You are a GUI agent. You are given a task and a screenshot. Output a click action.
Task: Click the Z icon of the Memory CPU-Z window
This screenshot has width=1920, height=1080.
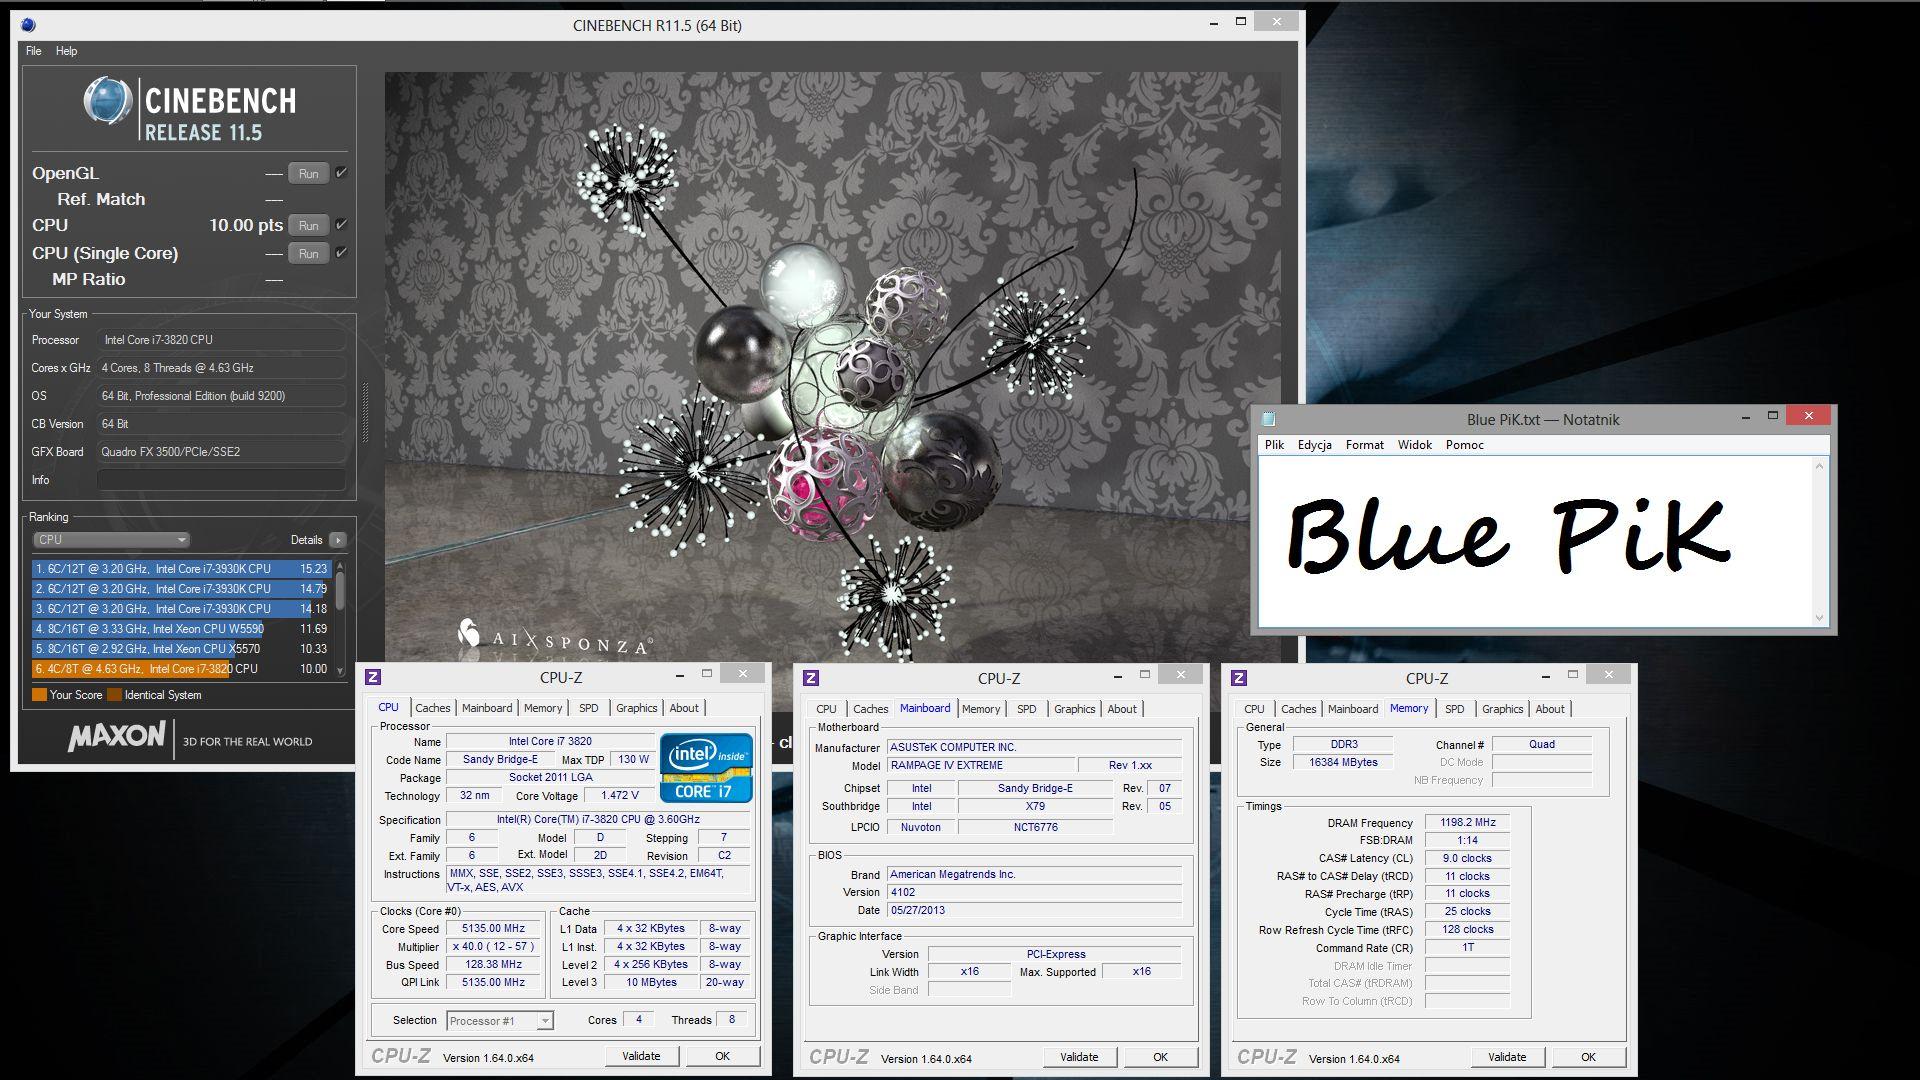click(1239, 678)
